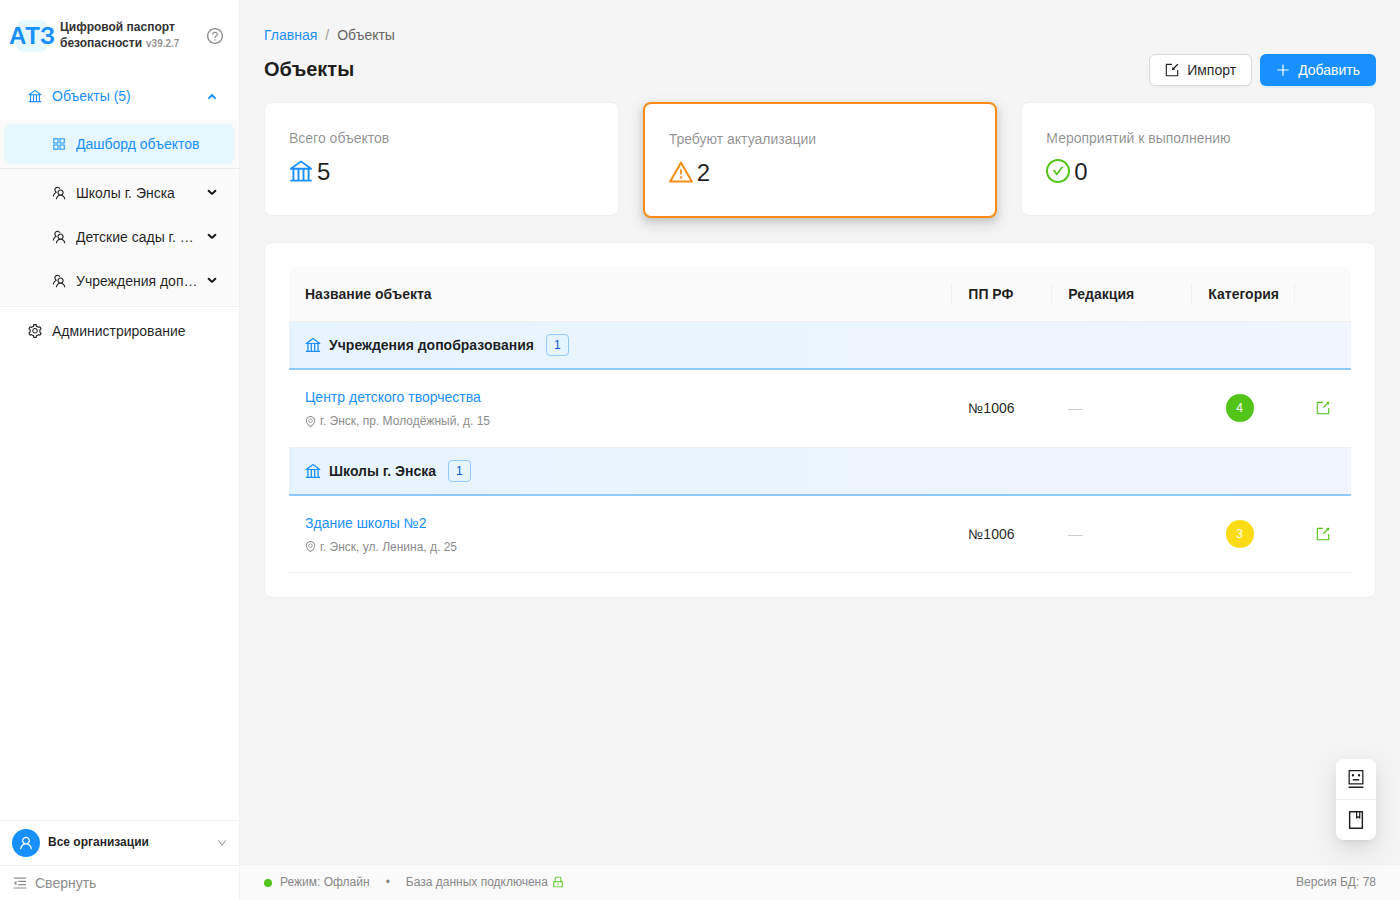Image resolution: width=1400 pixels, height=900 pixels.
Task: Expand Учреждения доп… sidebar group
Action: [211, 281]
